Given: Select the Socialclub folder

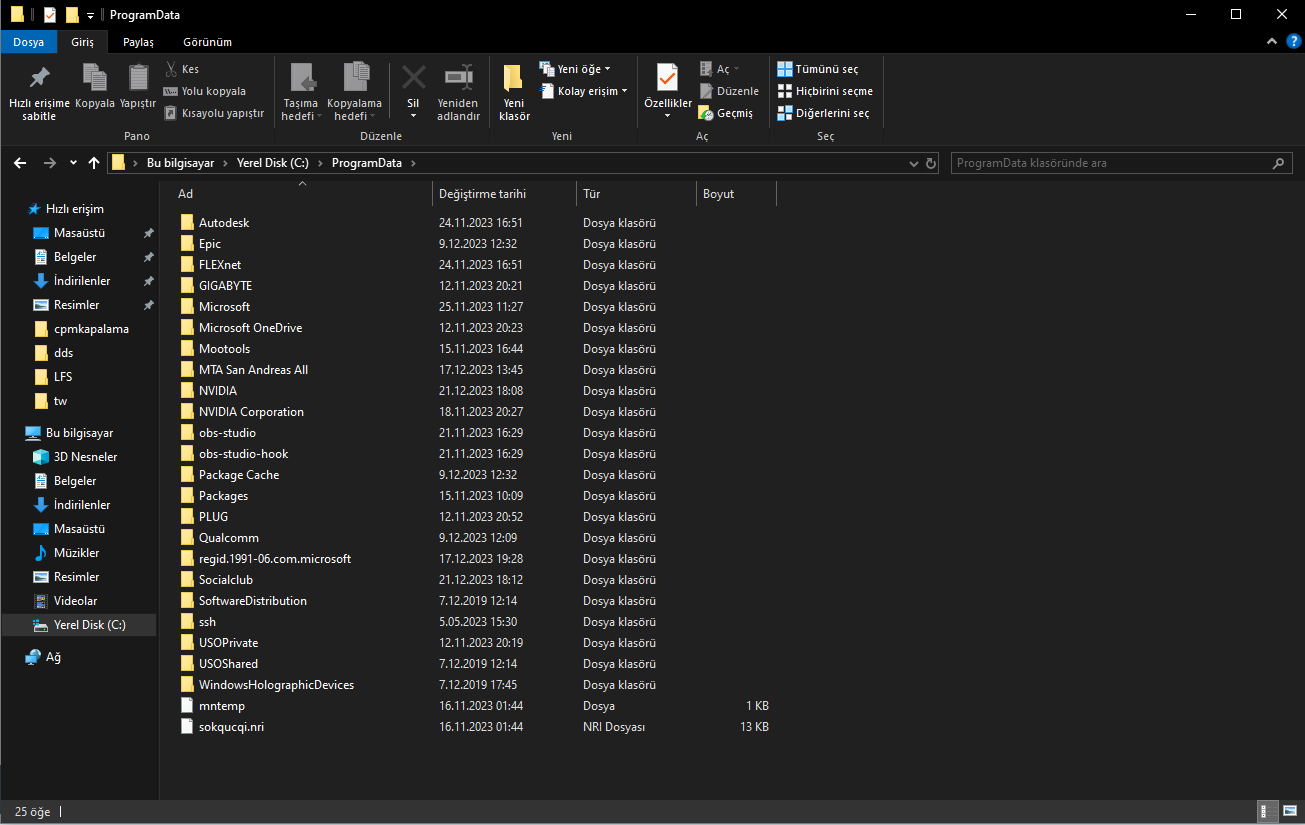Looking at the screenshot, I should click(226, 580).
